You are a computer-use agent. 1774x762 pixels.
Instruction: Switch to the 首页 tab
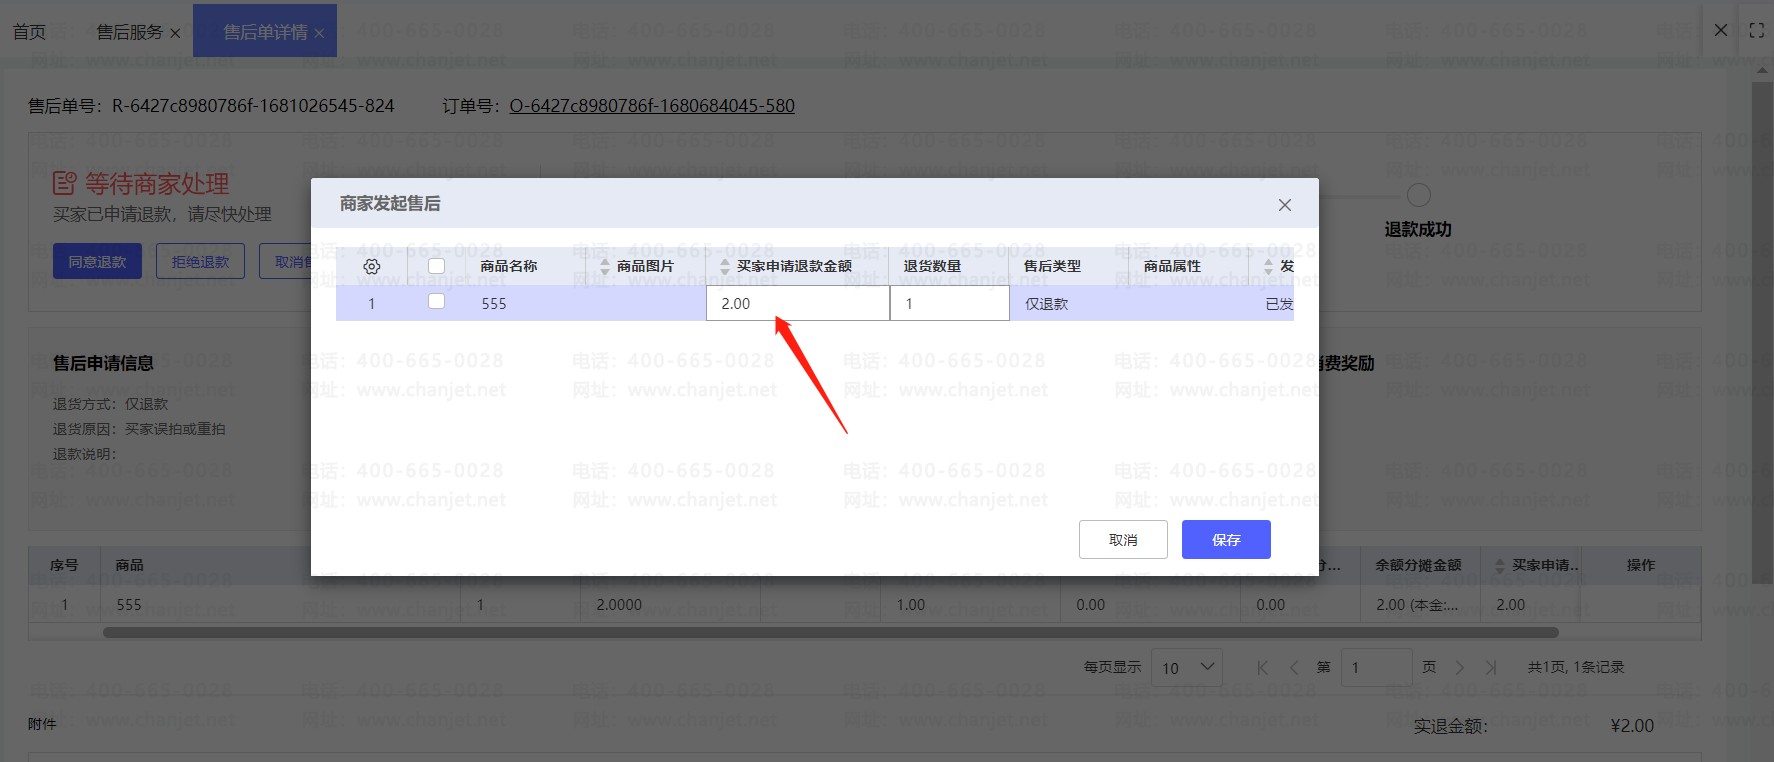pyautogui.click(x=29, y=32)
